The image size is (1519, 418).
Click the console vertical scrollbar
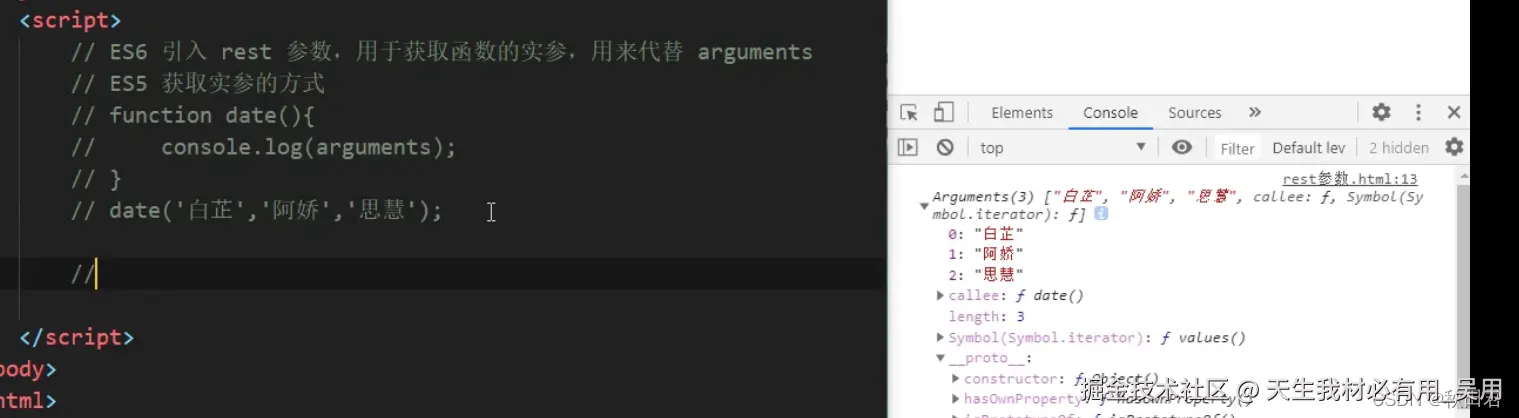(1463, 292)
